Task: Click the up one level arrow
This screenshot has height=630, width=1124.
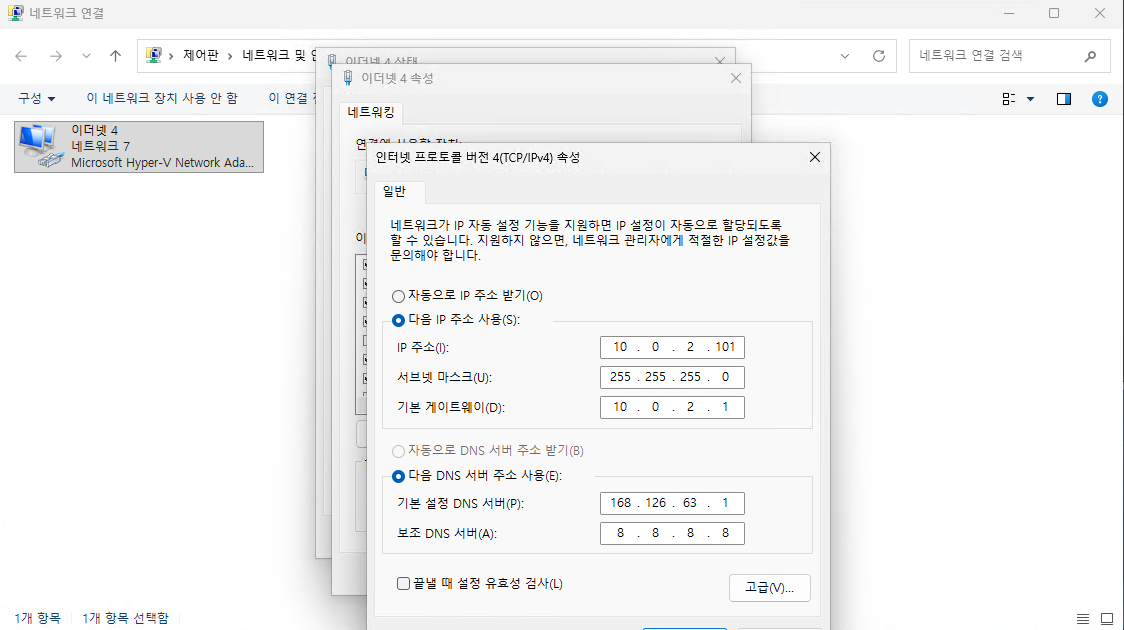Action: click(115, 56)
